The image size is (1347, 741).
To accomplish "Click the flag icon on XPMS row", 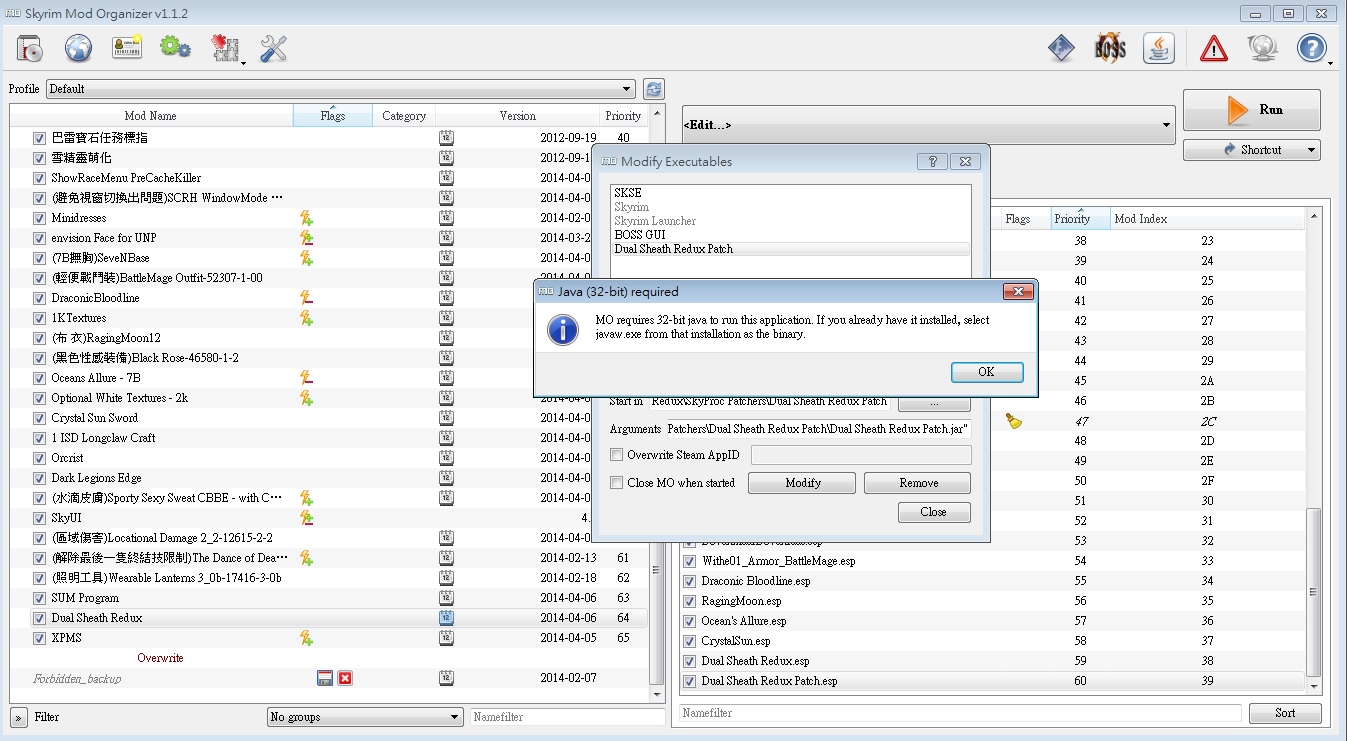I will 307,638.
